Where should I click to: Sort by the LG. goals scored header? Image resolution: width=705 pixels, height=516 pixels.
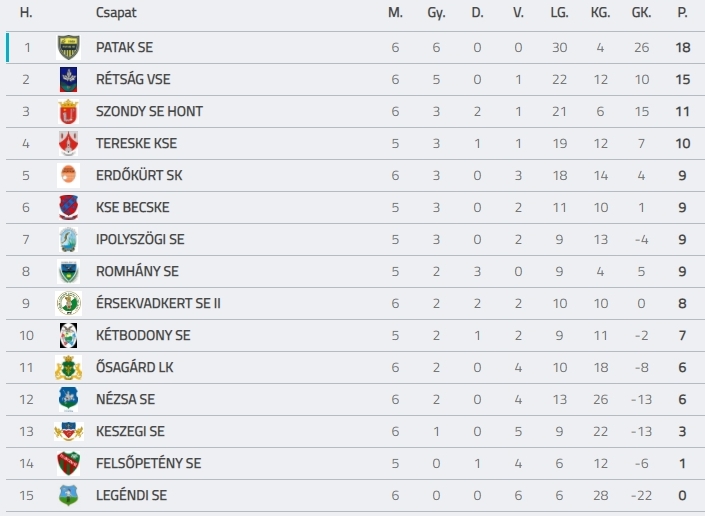pos(559,13)
